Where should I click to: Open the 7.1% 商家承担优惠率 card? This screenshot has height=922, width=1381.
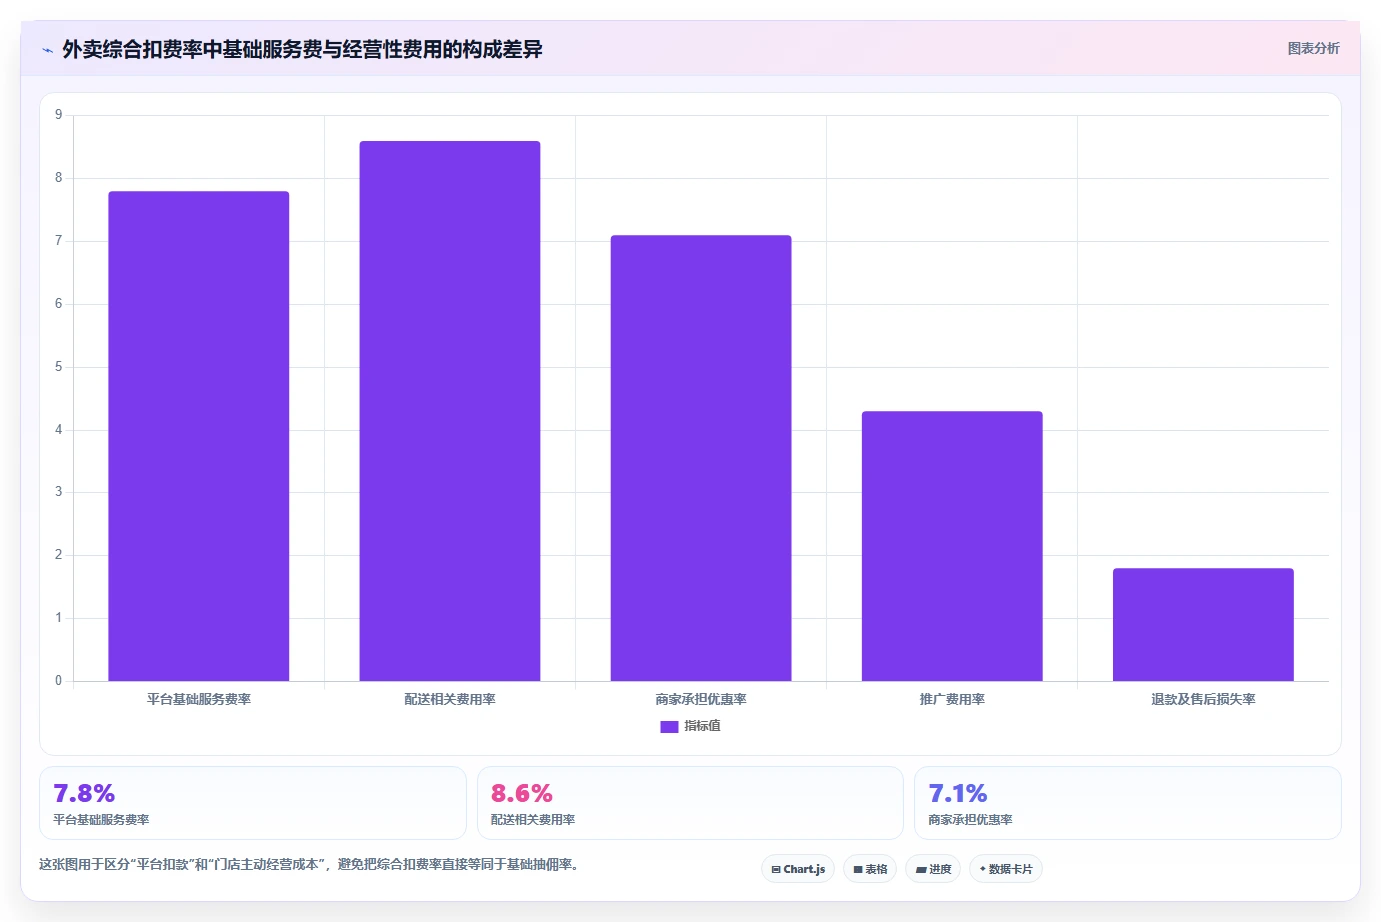(x=1128, y=803)
